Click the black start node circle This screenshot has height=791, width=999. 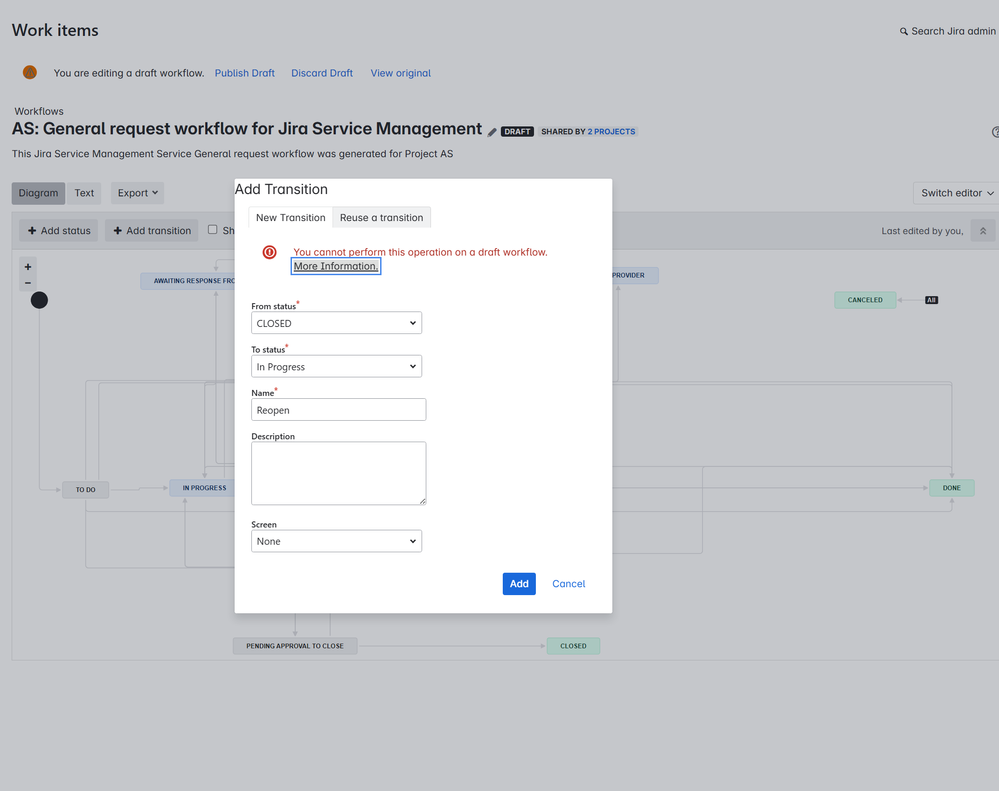[x=40, y=300]
